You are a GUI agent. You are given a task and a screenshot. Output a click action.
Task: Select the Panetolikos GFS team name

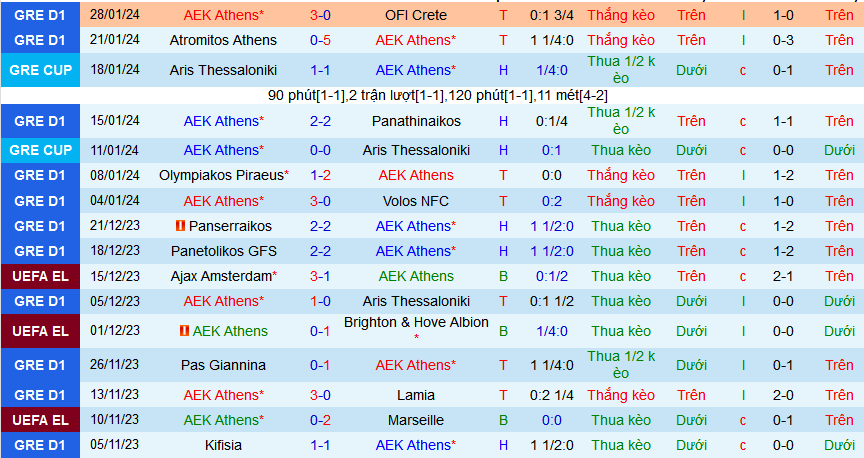click(x=224, y=251)
